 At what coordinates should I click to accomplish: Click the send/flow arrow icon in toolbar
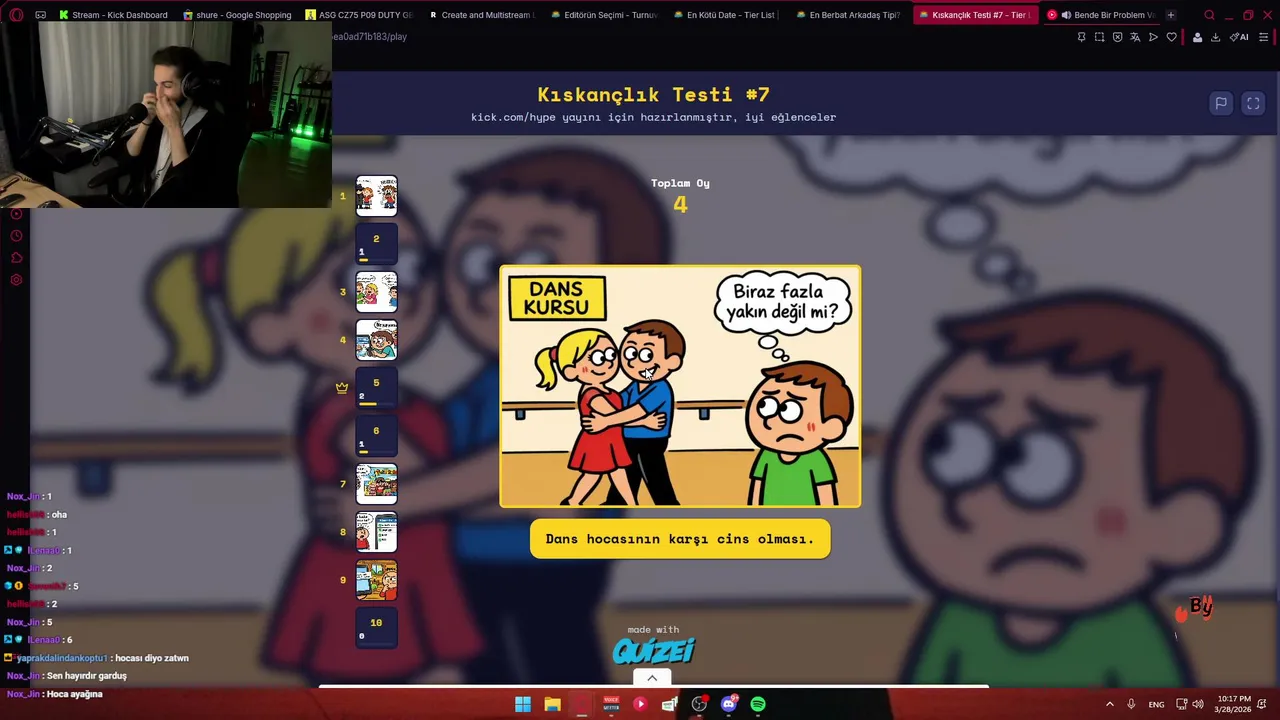1153,37
